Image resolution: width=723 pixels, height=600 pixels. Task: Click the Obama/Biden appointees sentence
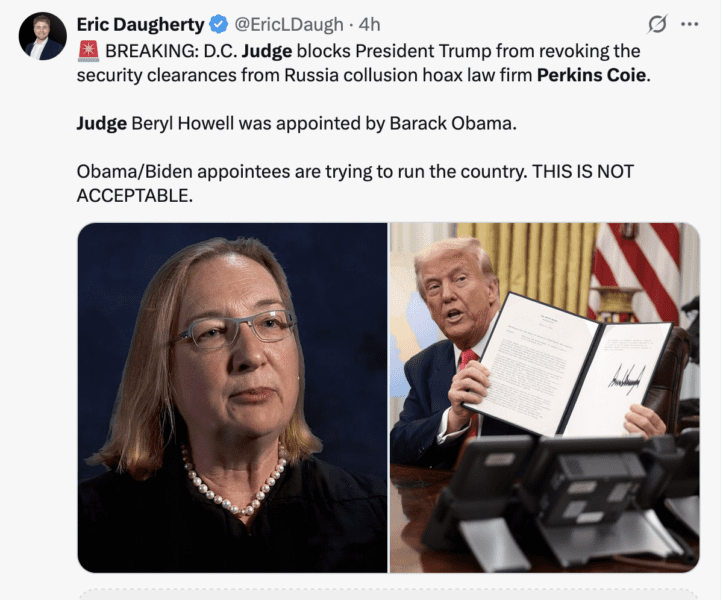click(x=301, y=172)
